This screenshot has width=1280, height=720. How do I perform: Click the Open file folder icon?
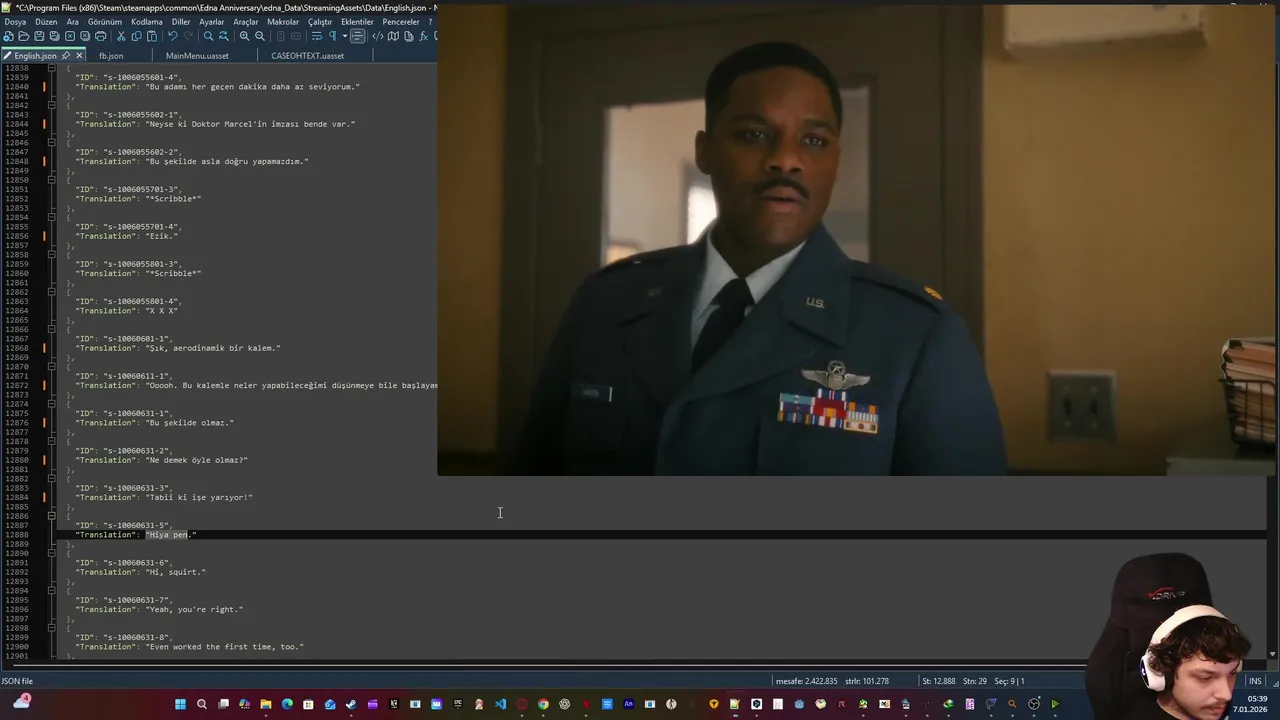point(24,36)
